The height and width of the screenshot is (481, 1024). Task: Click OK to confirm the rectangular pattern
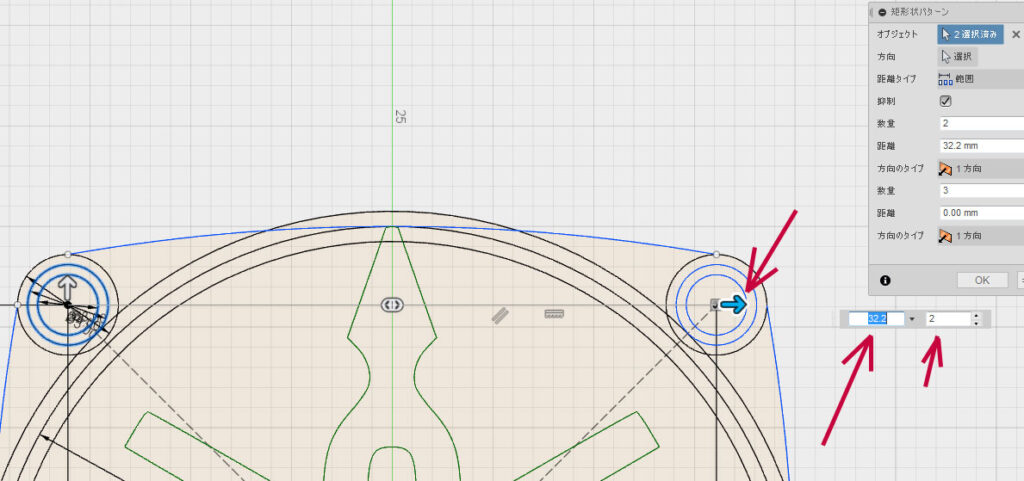pos(982,280)
